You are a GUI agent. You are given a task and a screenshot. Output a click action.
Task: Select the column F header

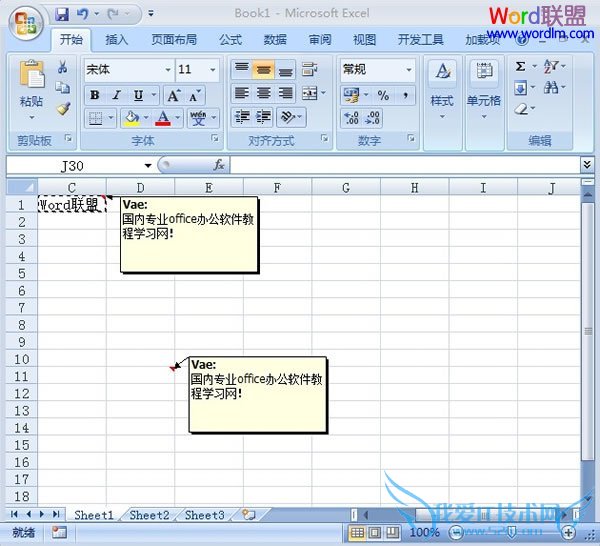tap(277, 187)
